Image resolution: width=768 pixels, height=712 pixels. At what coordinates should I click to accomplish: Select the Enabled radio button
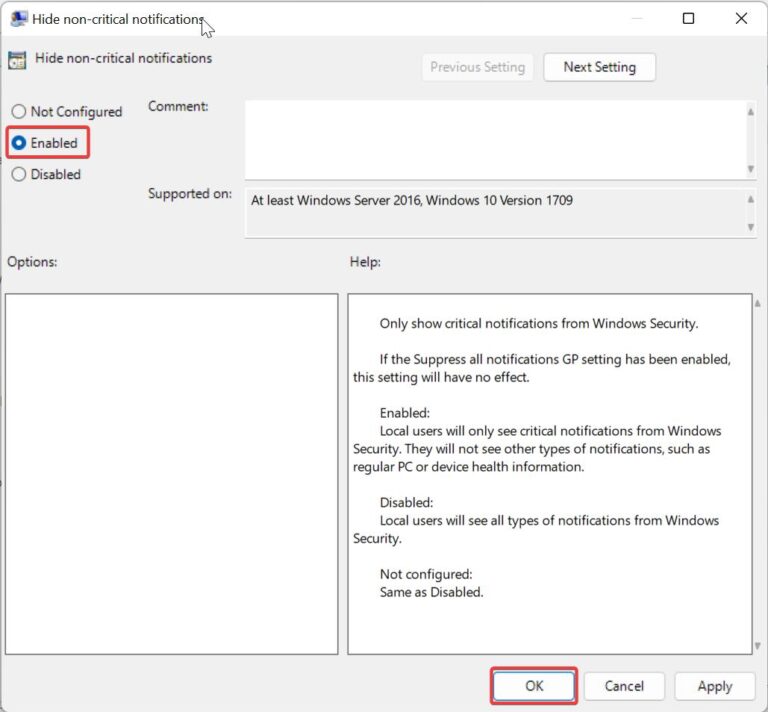tap(19, 143)
